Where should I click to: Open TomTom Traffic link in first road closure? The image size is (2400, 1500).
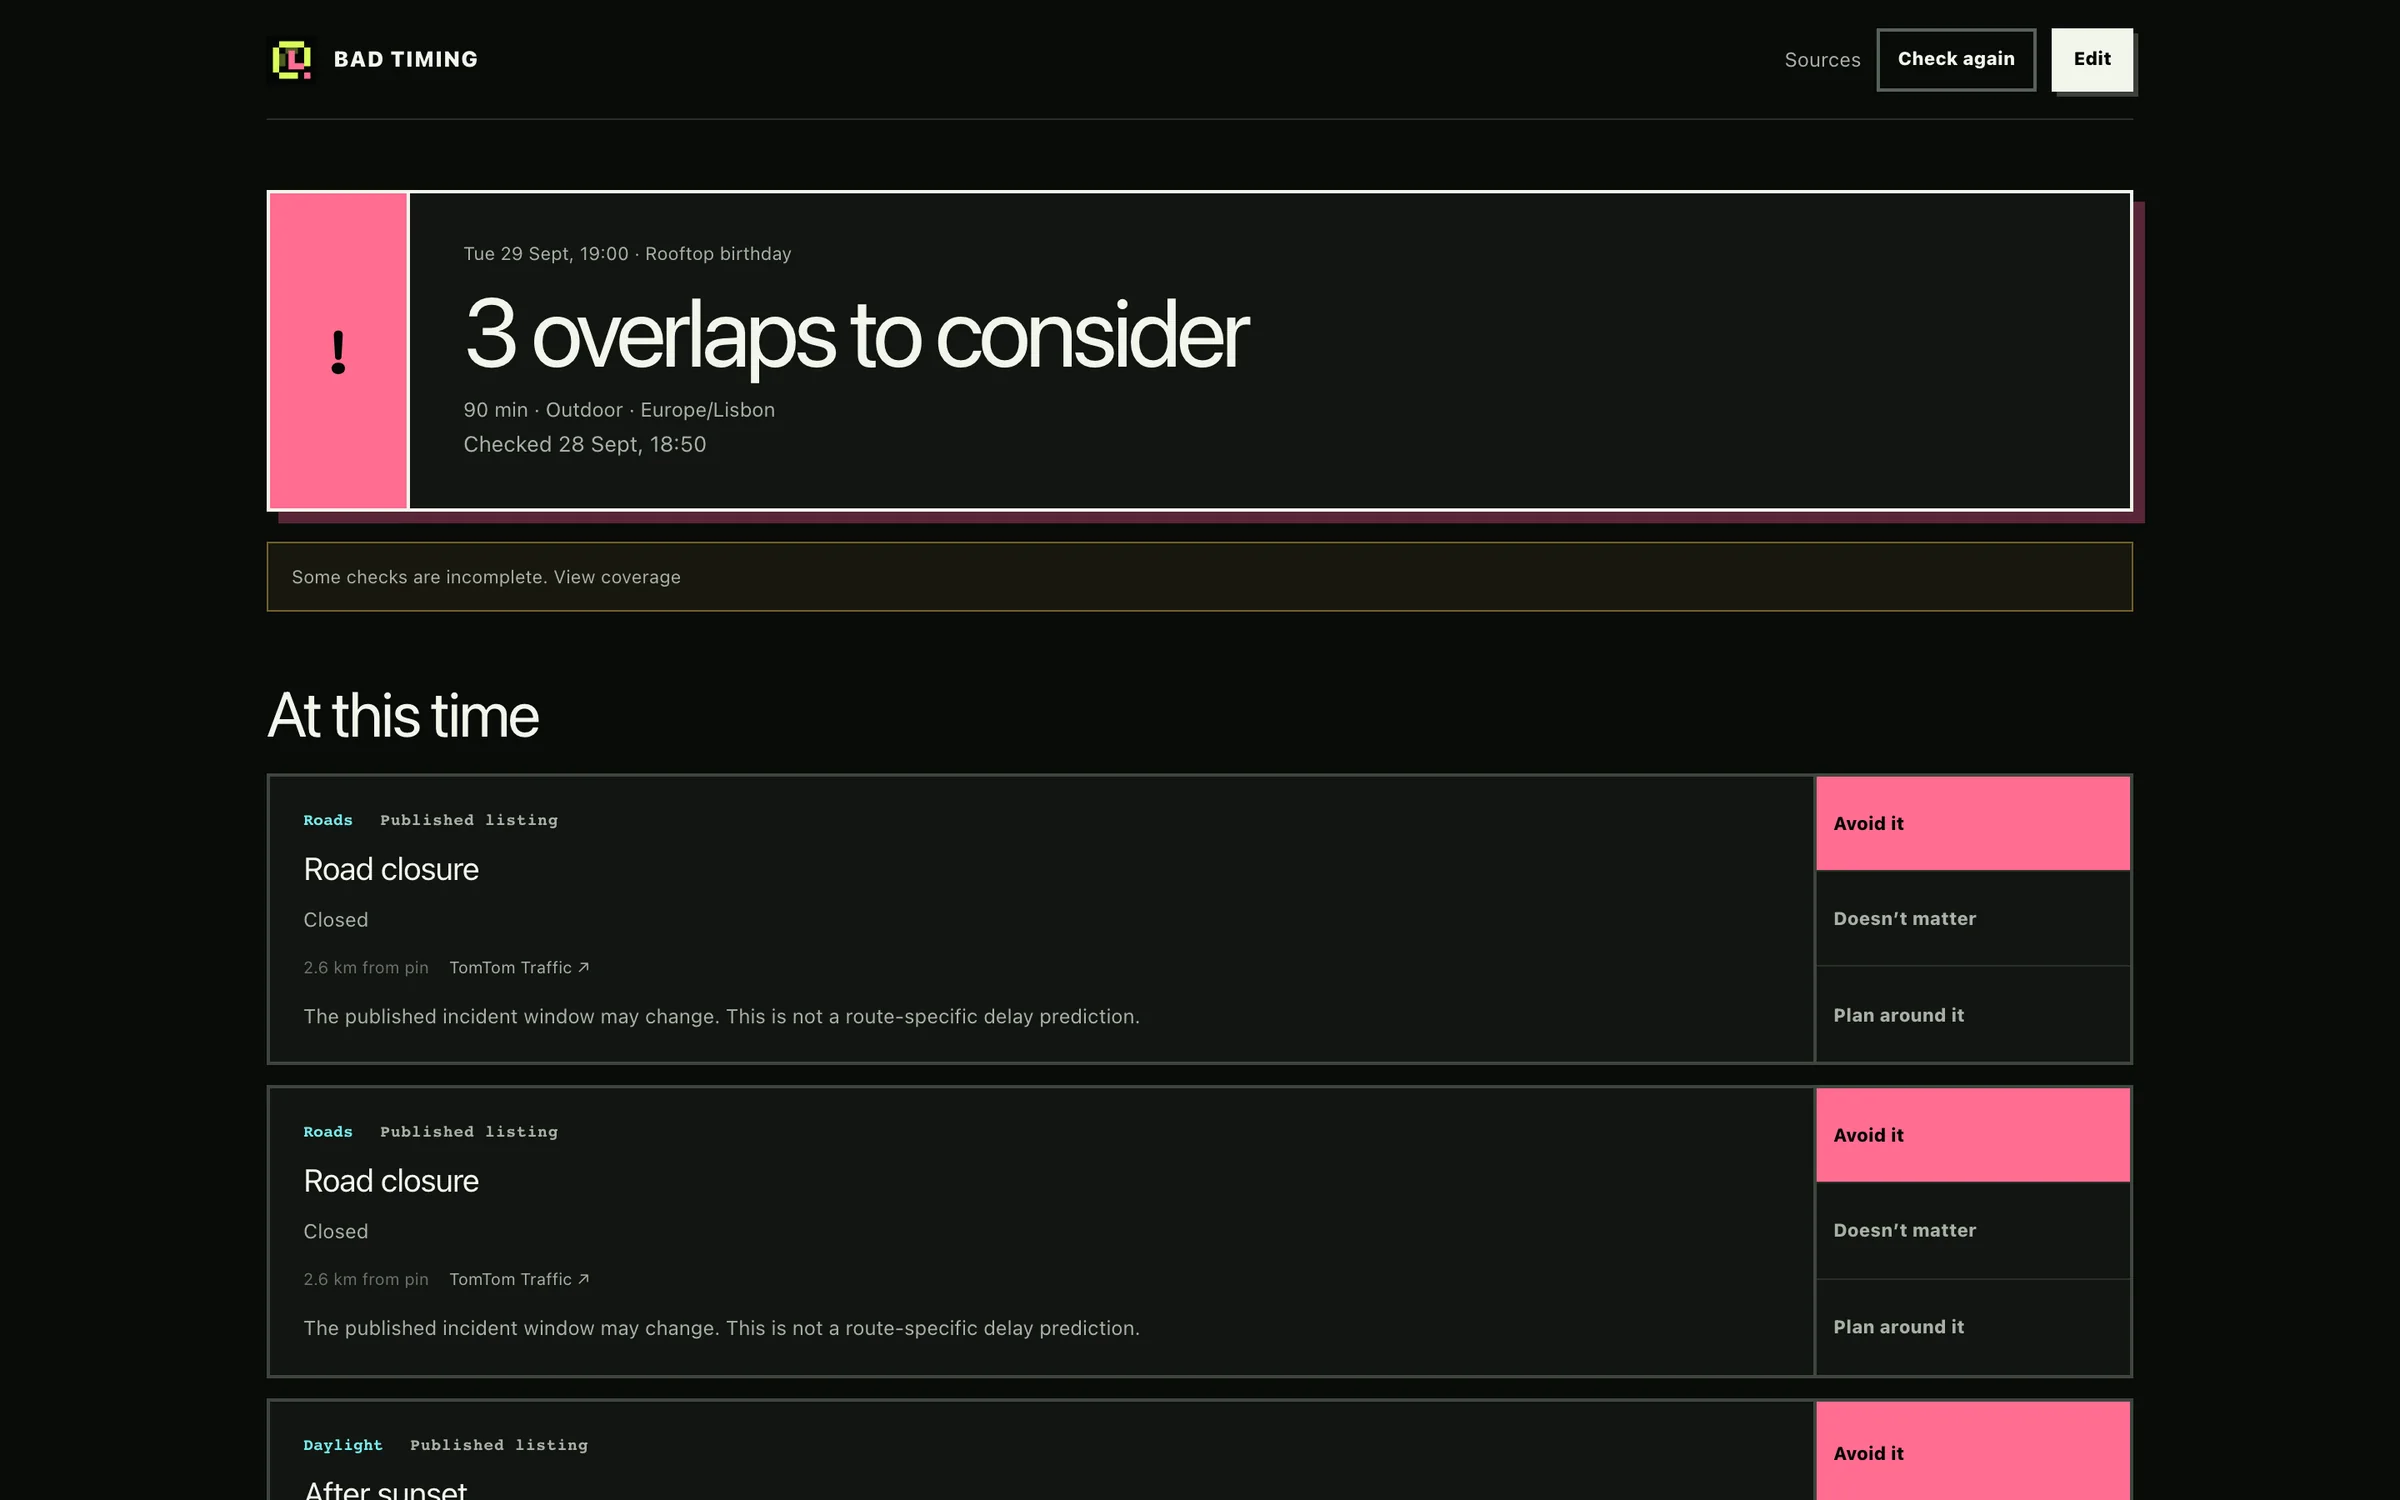tap(519, 967)
